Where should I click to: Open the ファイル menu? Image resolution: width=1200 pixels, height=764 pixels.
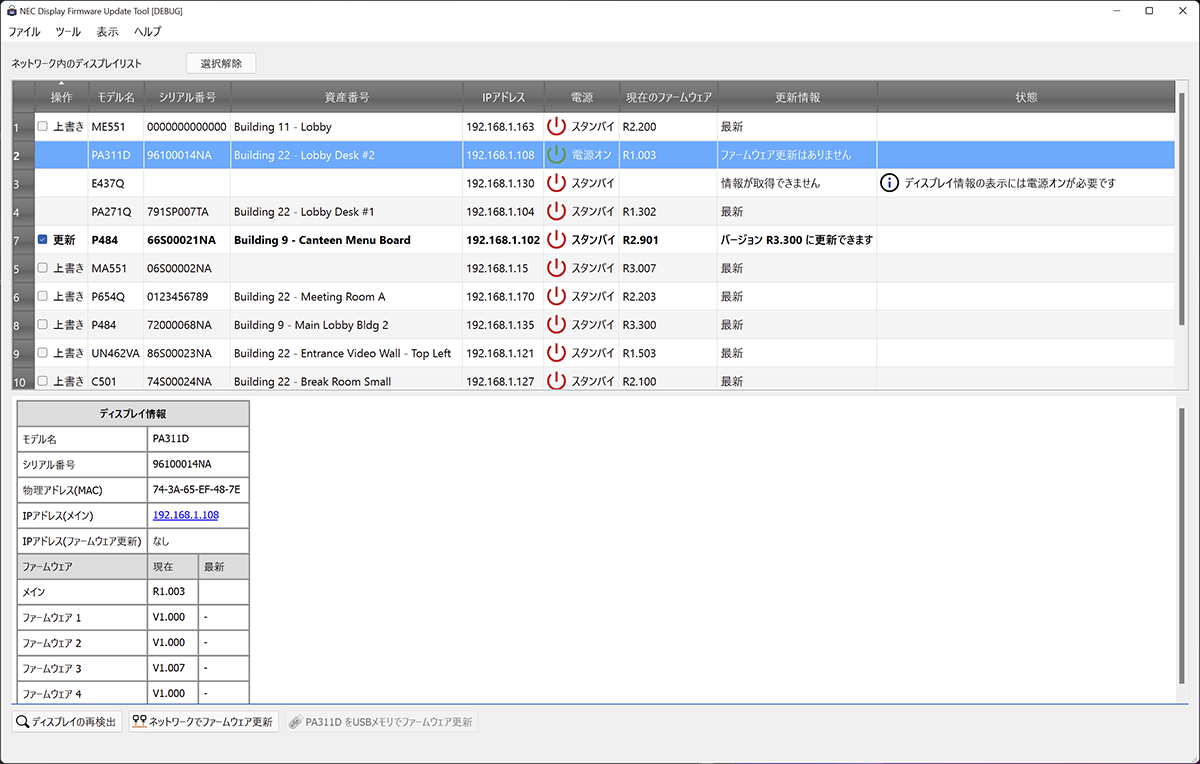[x=24, y=32]
